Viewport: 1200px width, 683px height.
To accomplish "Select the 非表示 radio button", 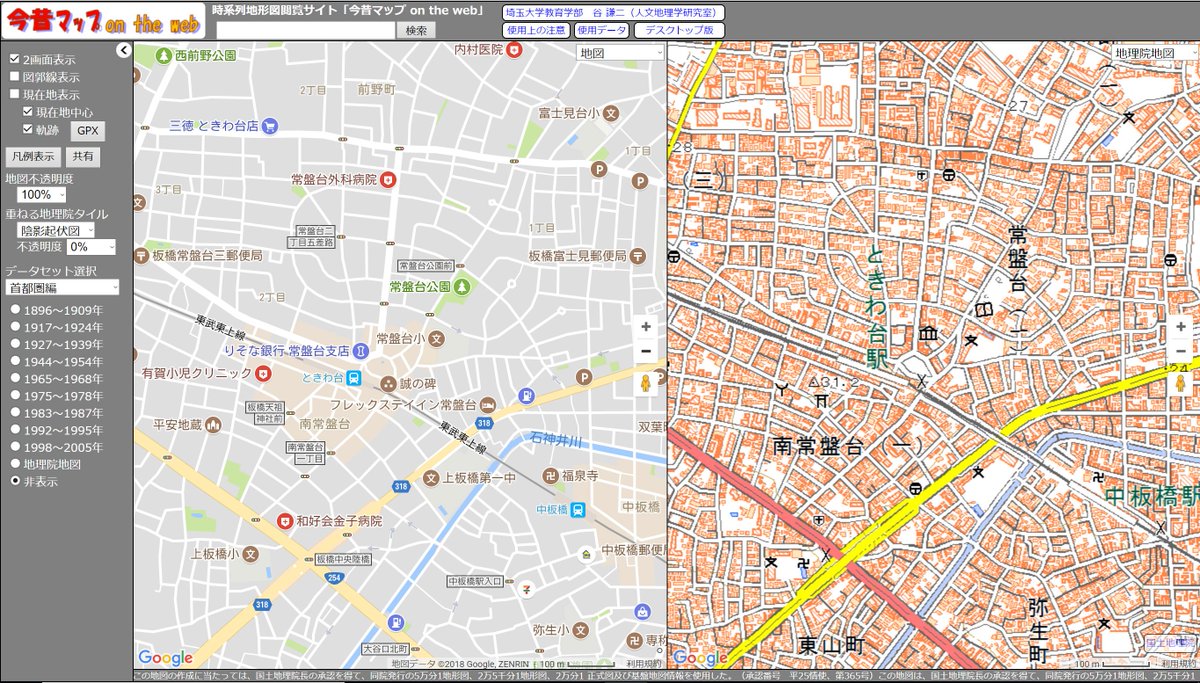I will [15, 481].
